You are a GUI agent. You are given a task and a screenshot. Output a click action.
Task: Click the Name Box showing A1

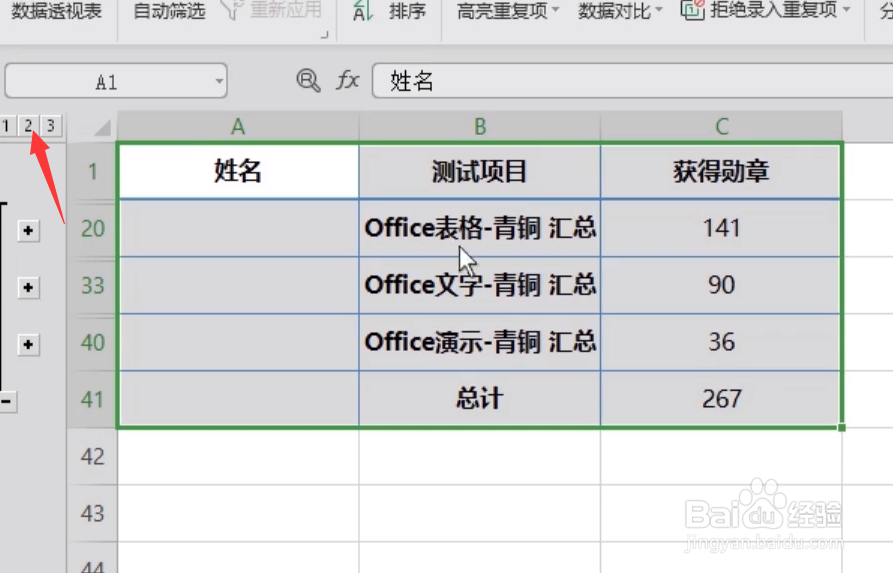116,81
